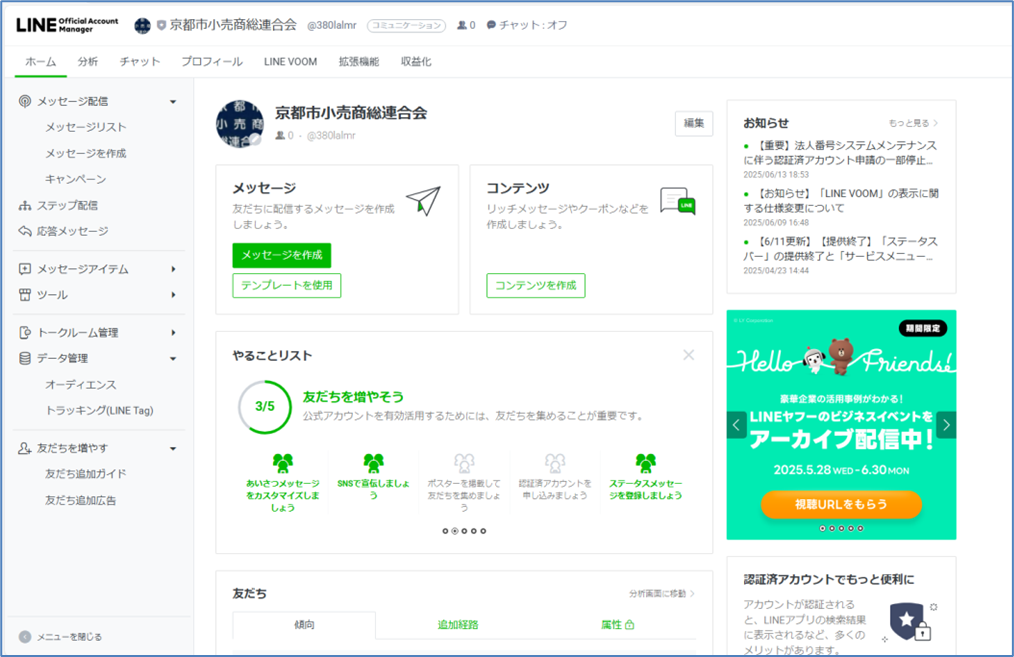Click the トークルーム管理 icon in the sidebar

[x=25, y=332]
